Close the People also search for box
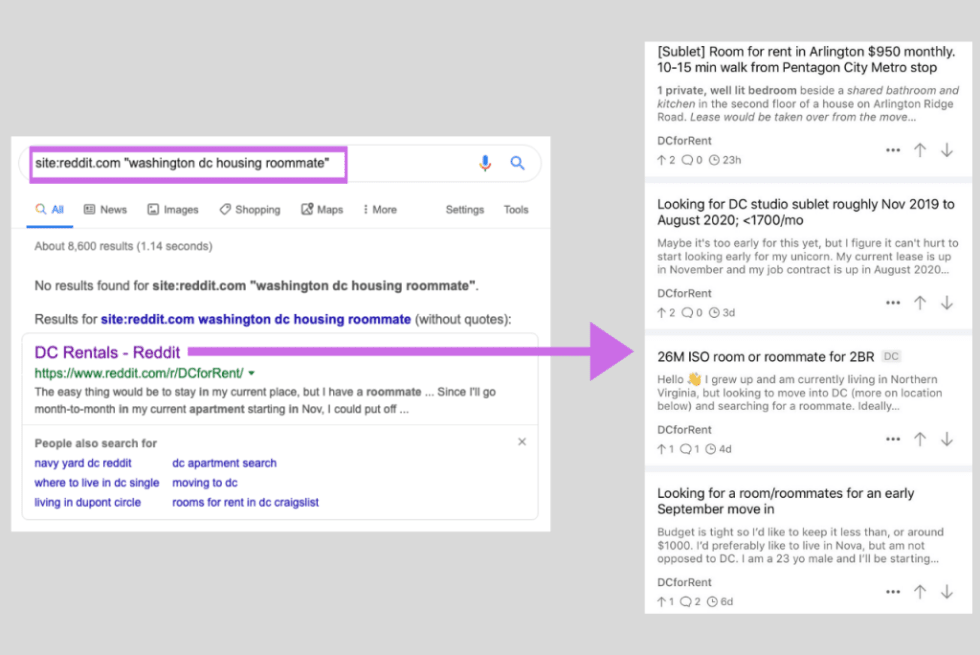 [522, 442]
